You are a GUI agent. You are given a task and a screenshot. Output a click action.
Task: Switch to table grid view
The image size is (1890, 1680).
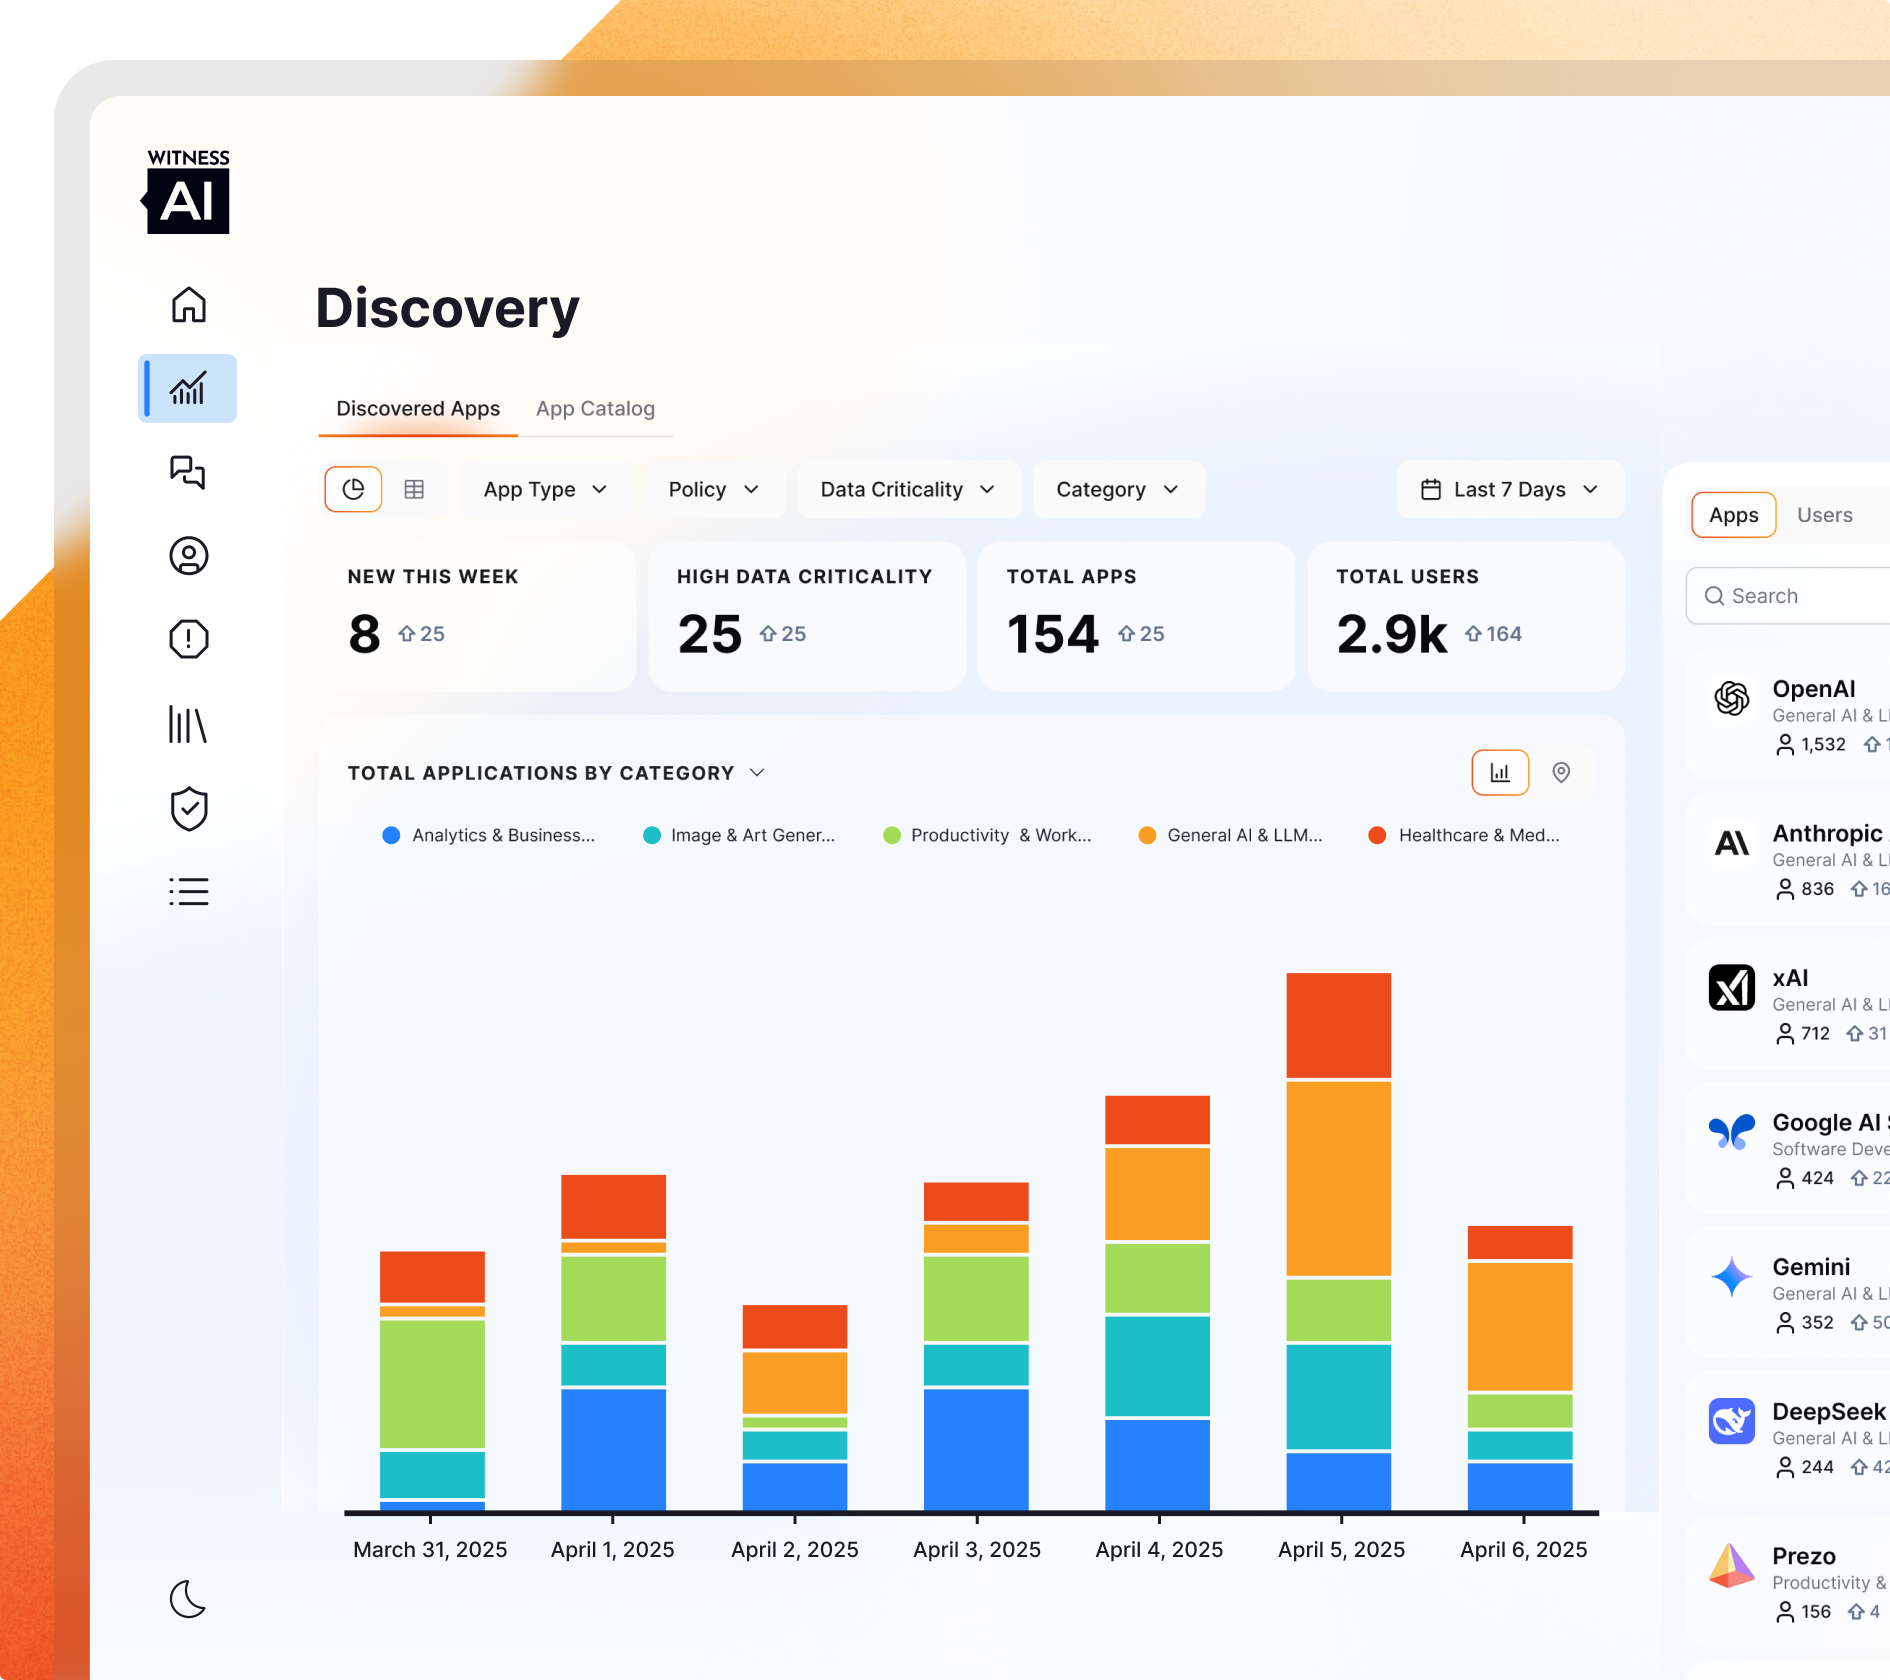click(414, 489)
